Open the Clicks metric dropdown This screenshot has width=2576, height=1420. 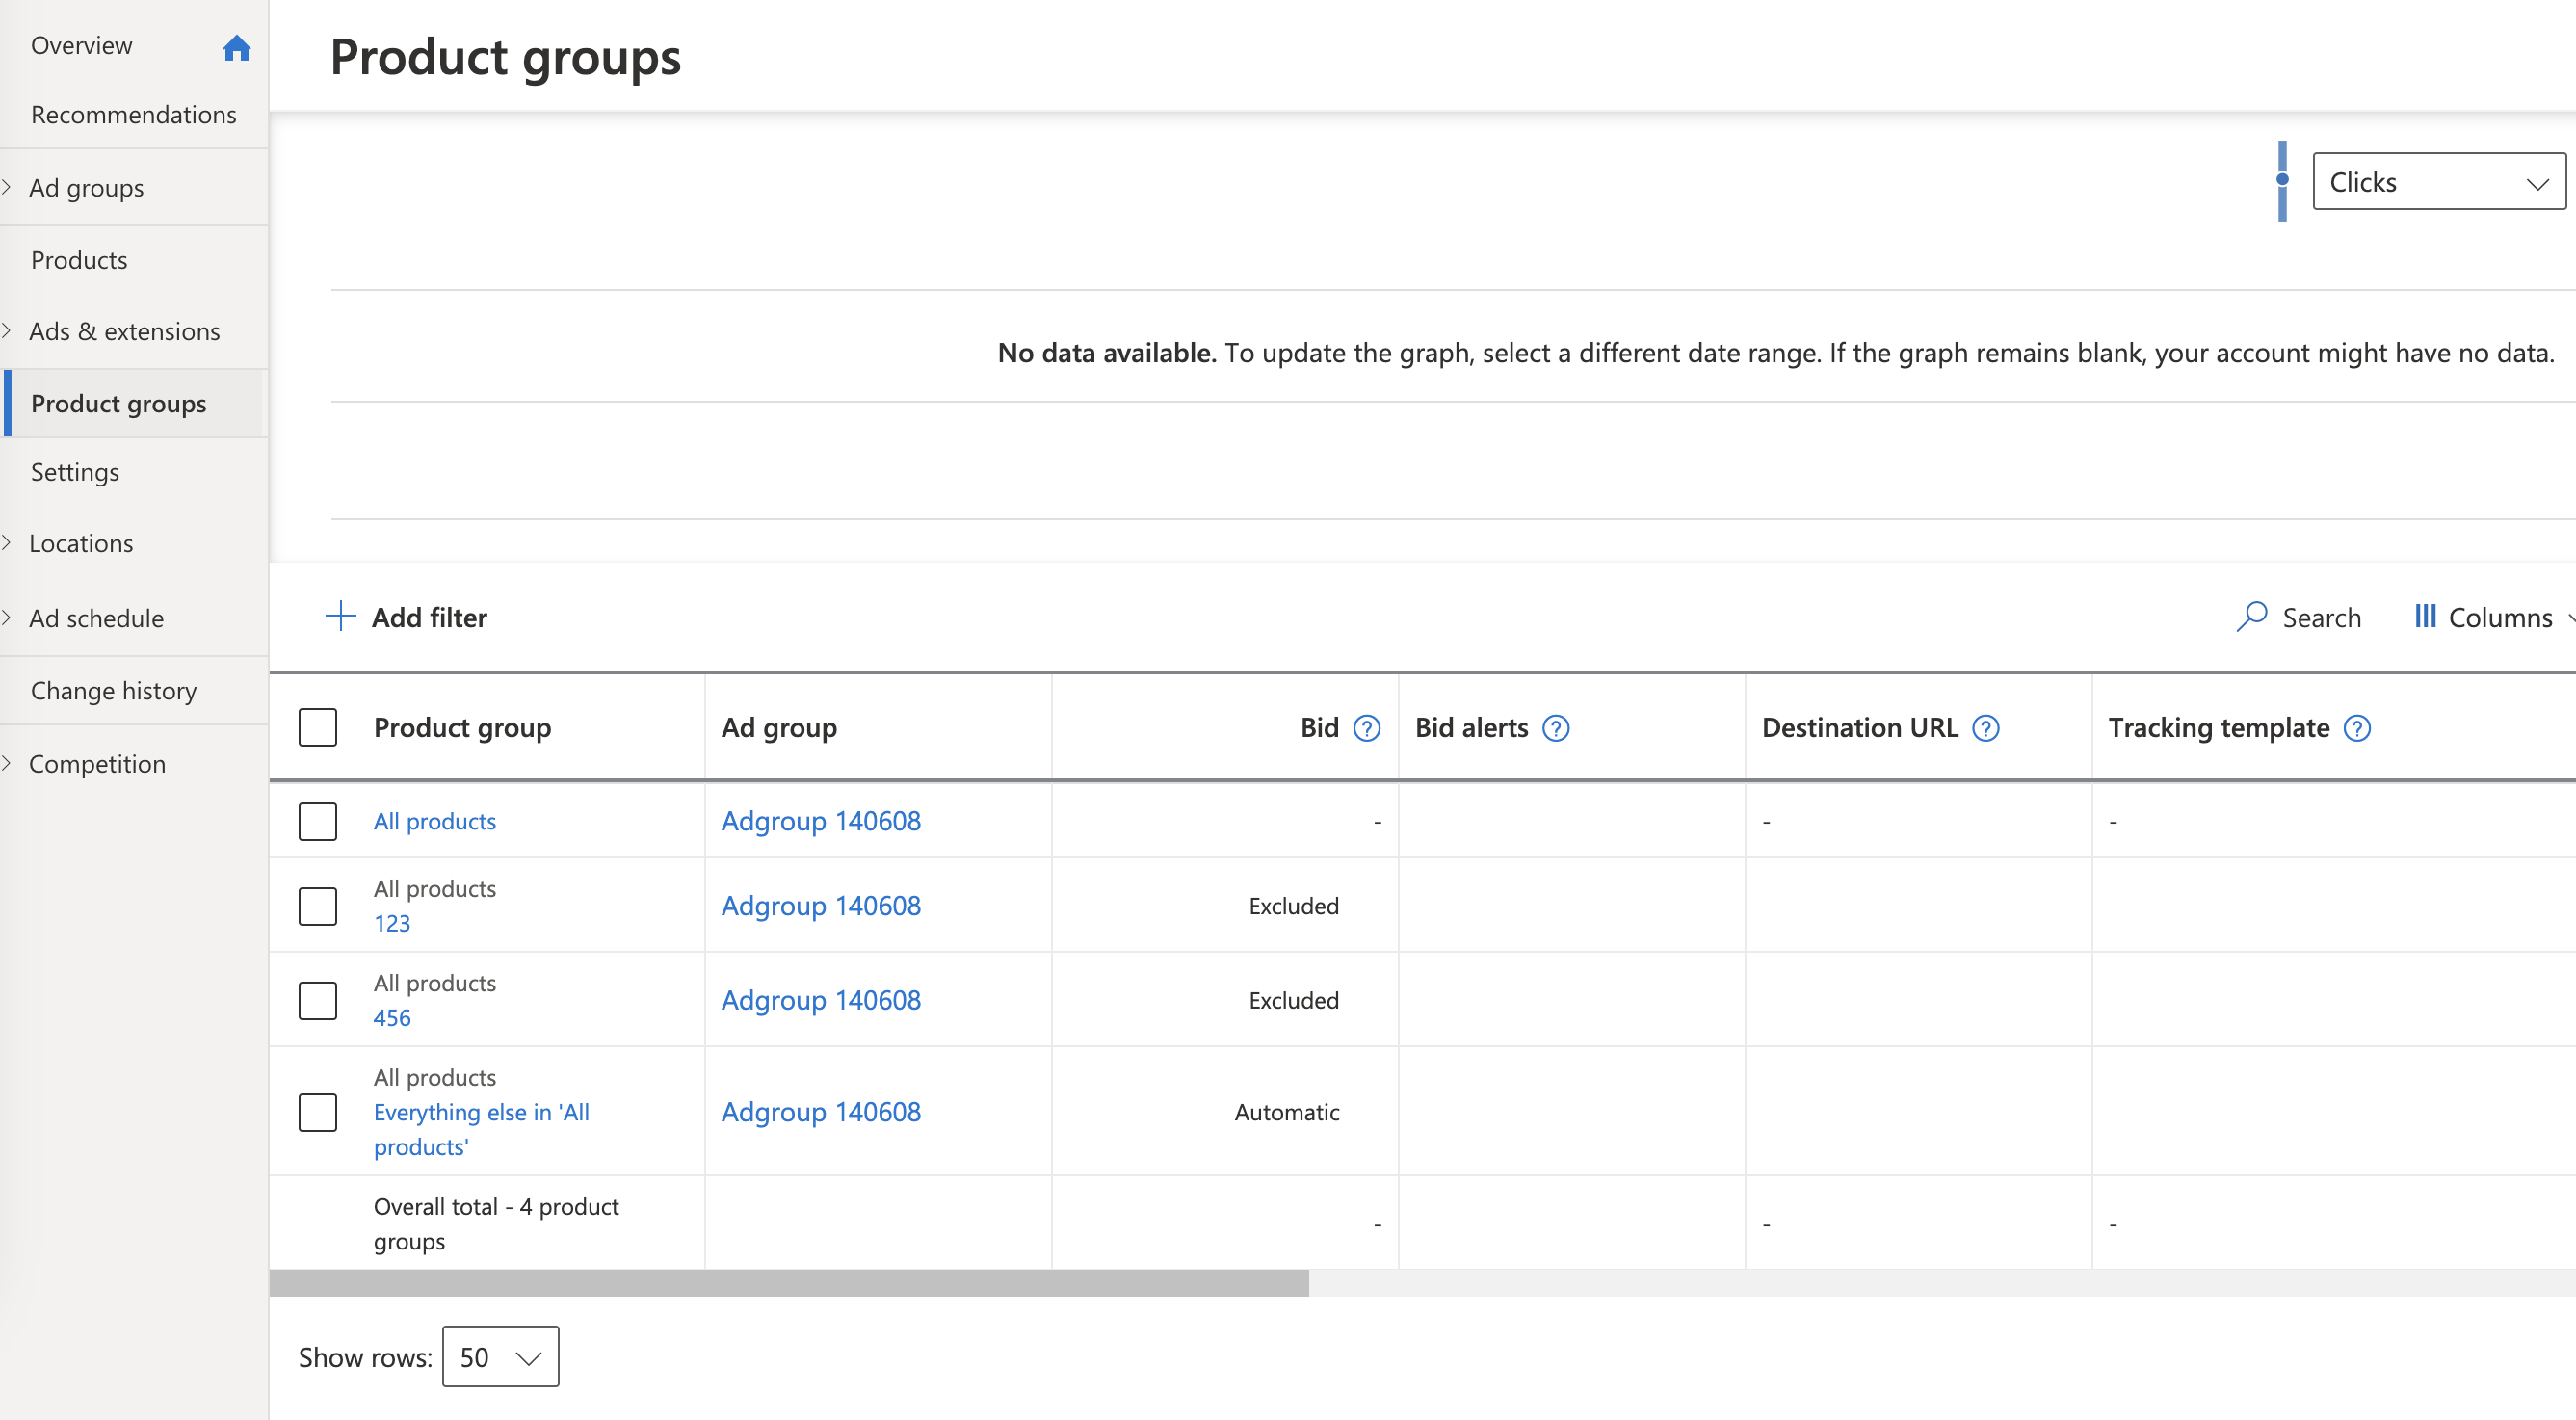click(2438, 182)
